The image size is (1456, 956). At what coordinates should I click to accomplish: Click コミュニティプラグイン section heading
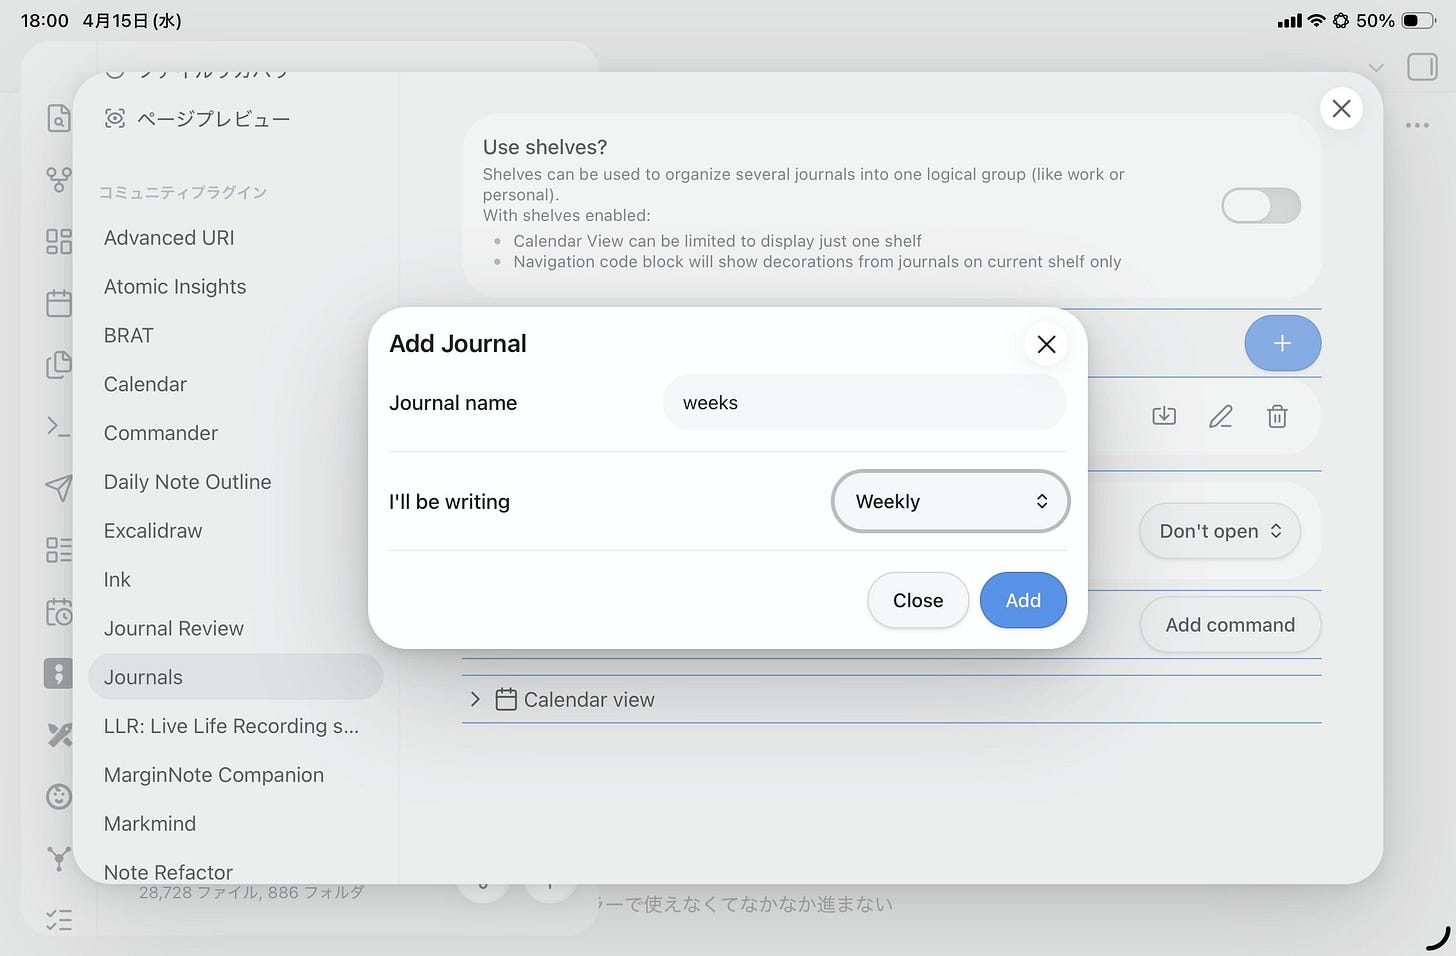click(x=183, y=192)
